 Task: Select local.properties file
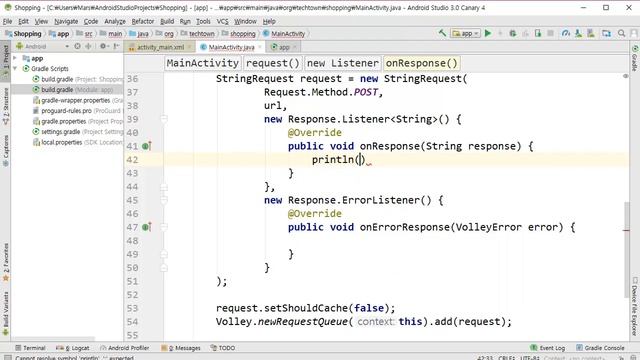coord(78,142)
